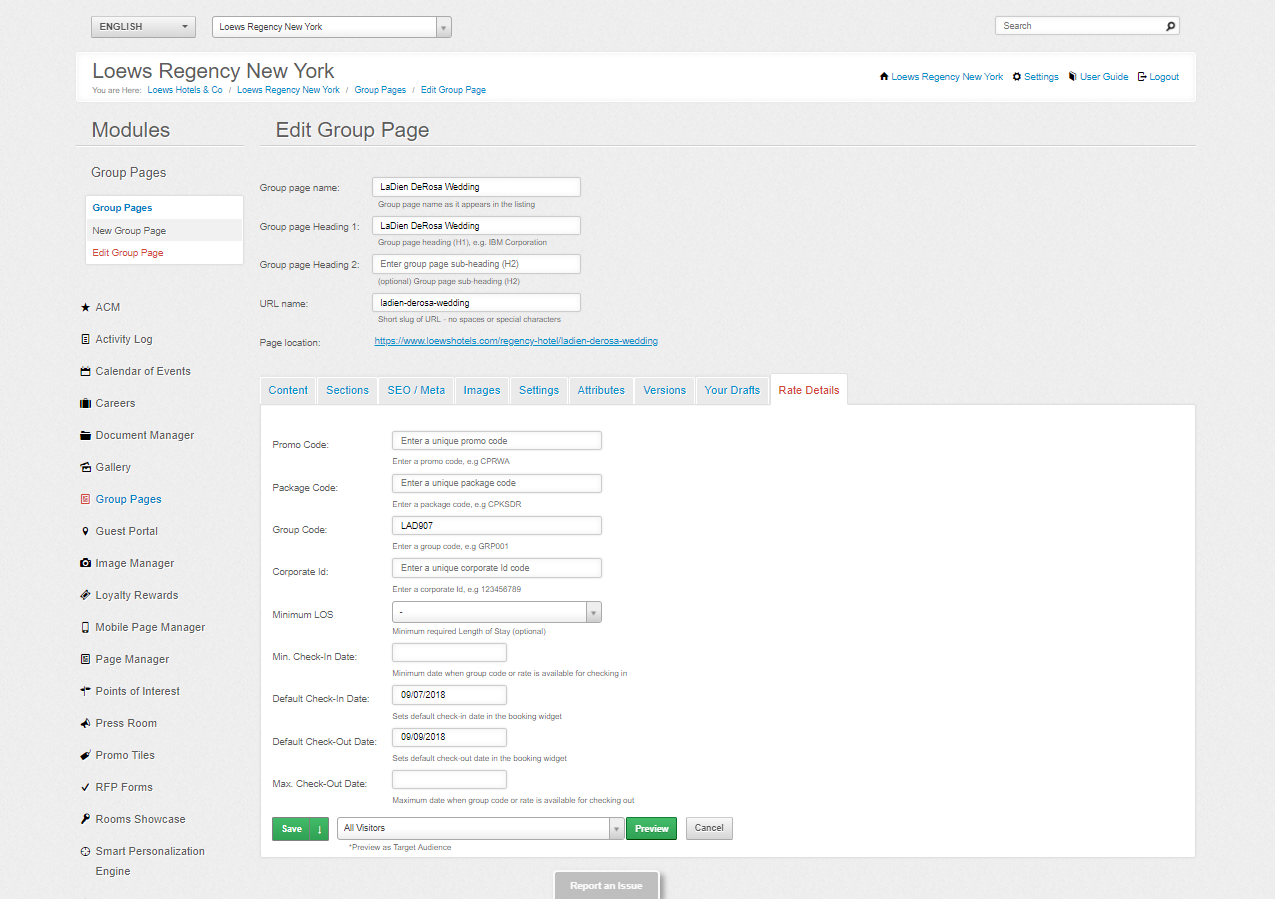Click the Points of Interest signpost icon
1275x899 pixels.
coord(85,692)
